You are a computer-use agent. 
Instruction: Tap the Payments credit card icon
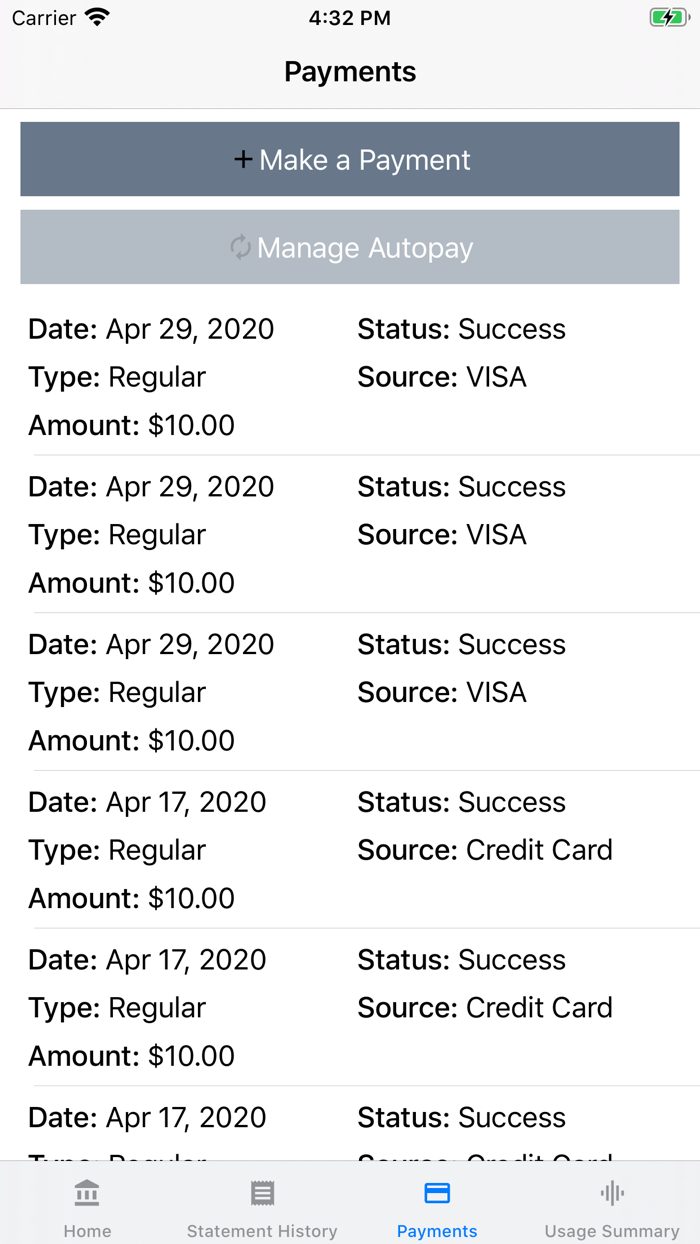437,1193
